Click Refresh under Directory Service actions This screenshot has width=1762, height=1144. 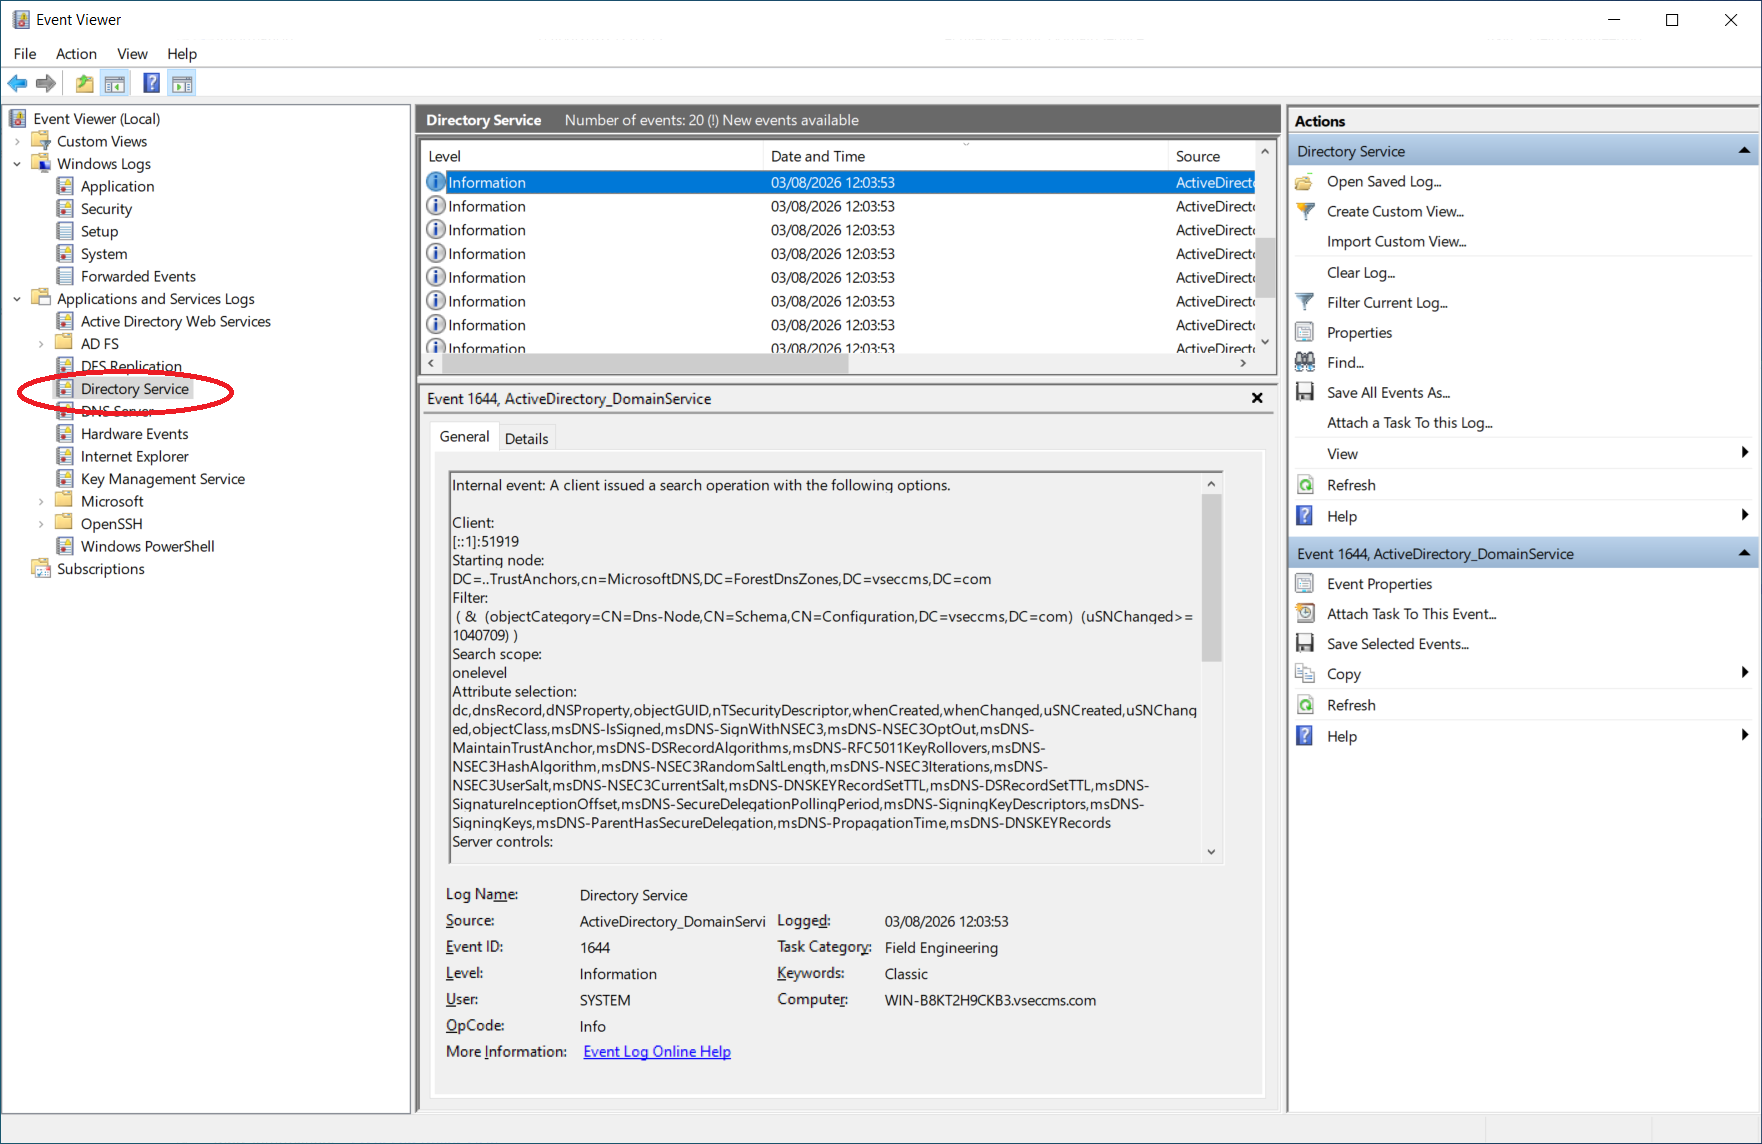coord(1351,485)
